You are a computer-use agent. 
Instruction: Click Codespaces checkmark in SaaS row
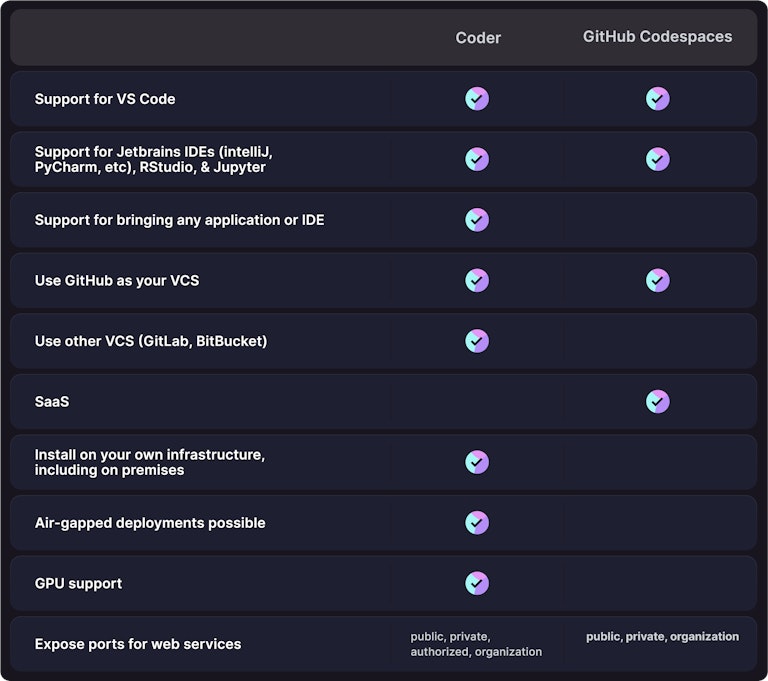click(657, 402)
